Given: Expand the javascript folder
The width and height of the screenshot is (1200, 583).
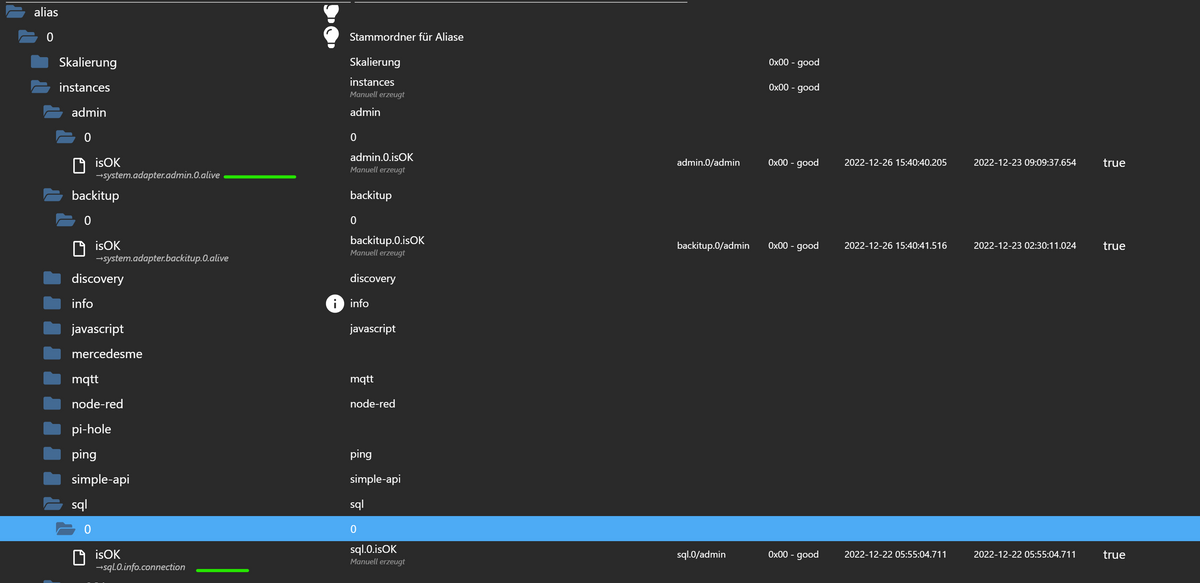Looking at the screenshot, I should pyautogui.click(x=53, y=328).
